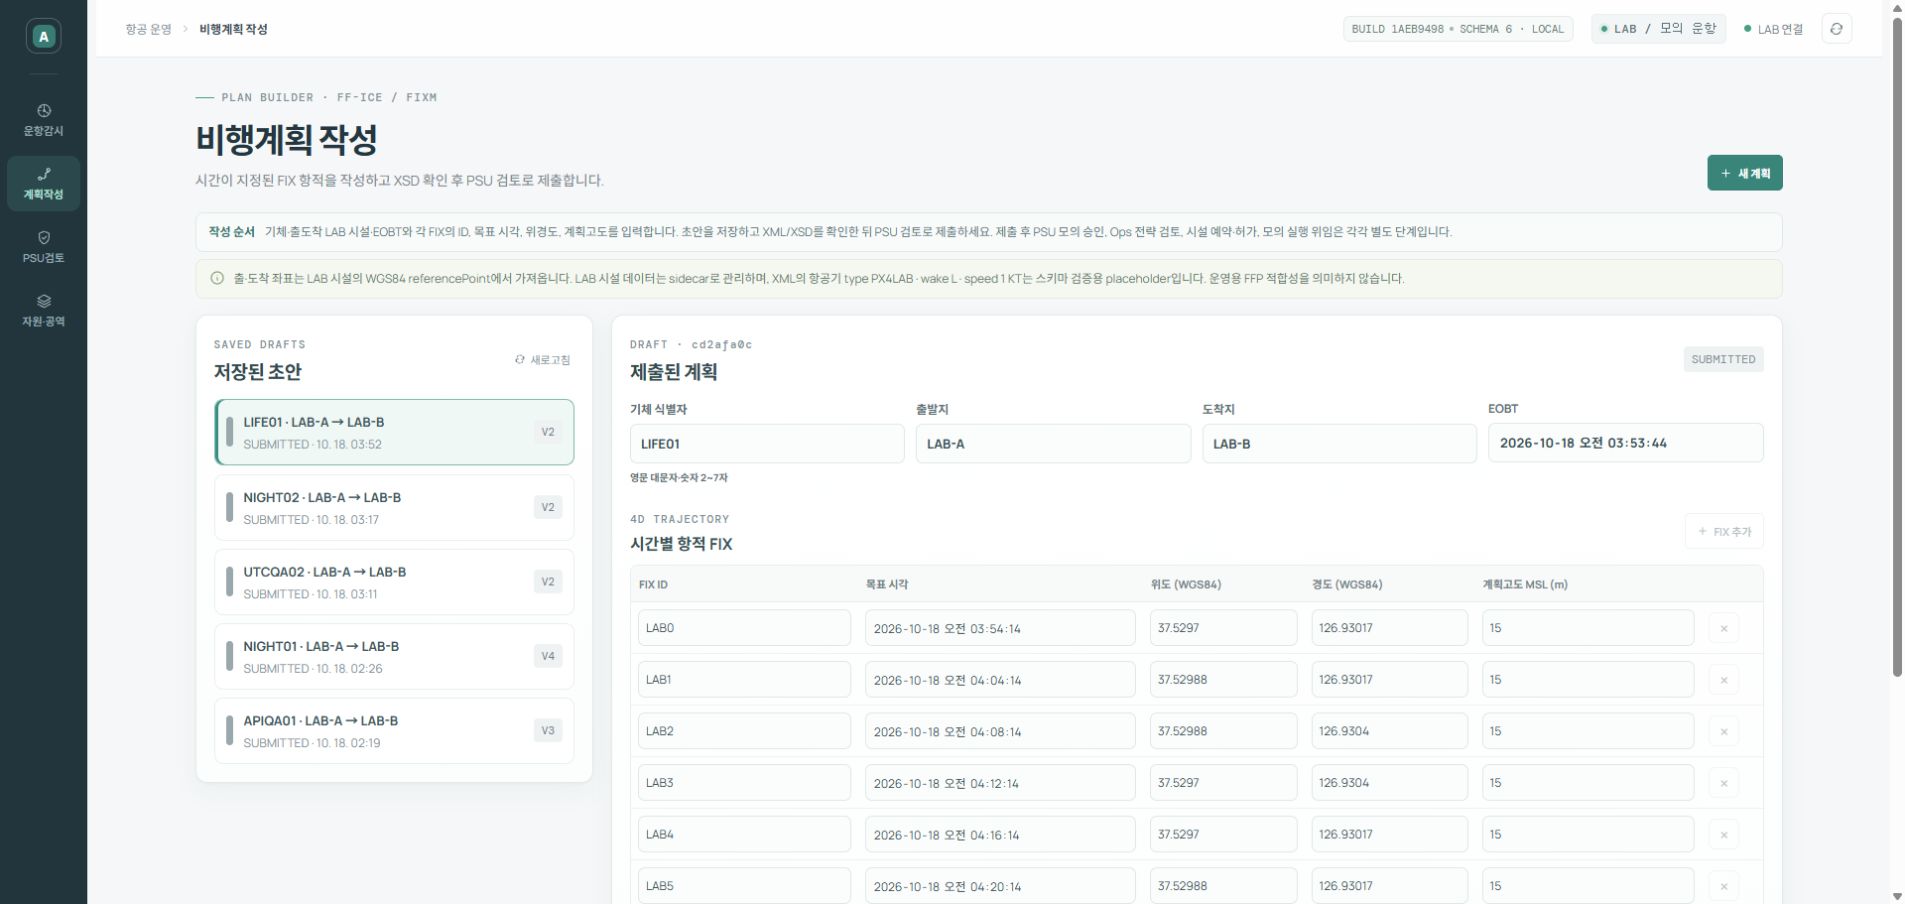The width and height of the screenshot is (1905, 904).
Task: Remove the LAB1 fix row
Action: (1723, 680)
